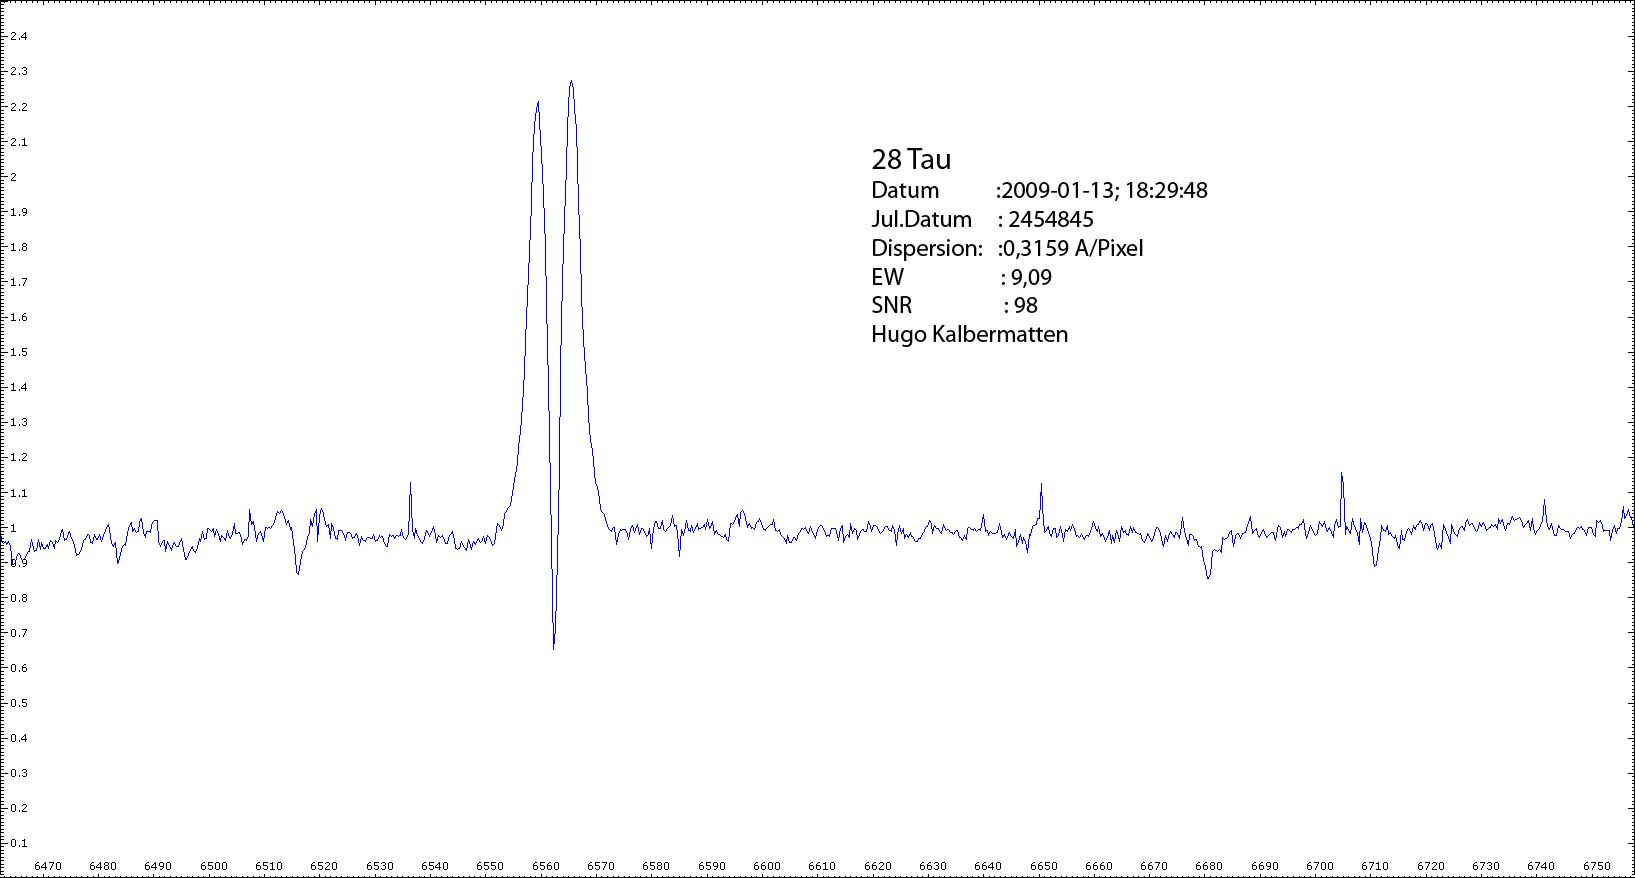Image resolution: width=1635 pixels, height=878 pixels.
Task: Click bottom of central absorption dip
Action: [x=553, y=647]
